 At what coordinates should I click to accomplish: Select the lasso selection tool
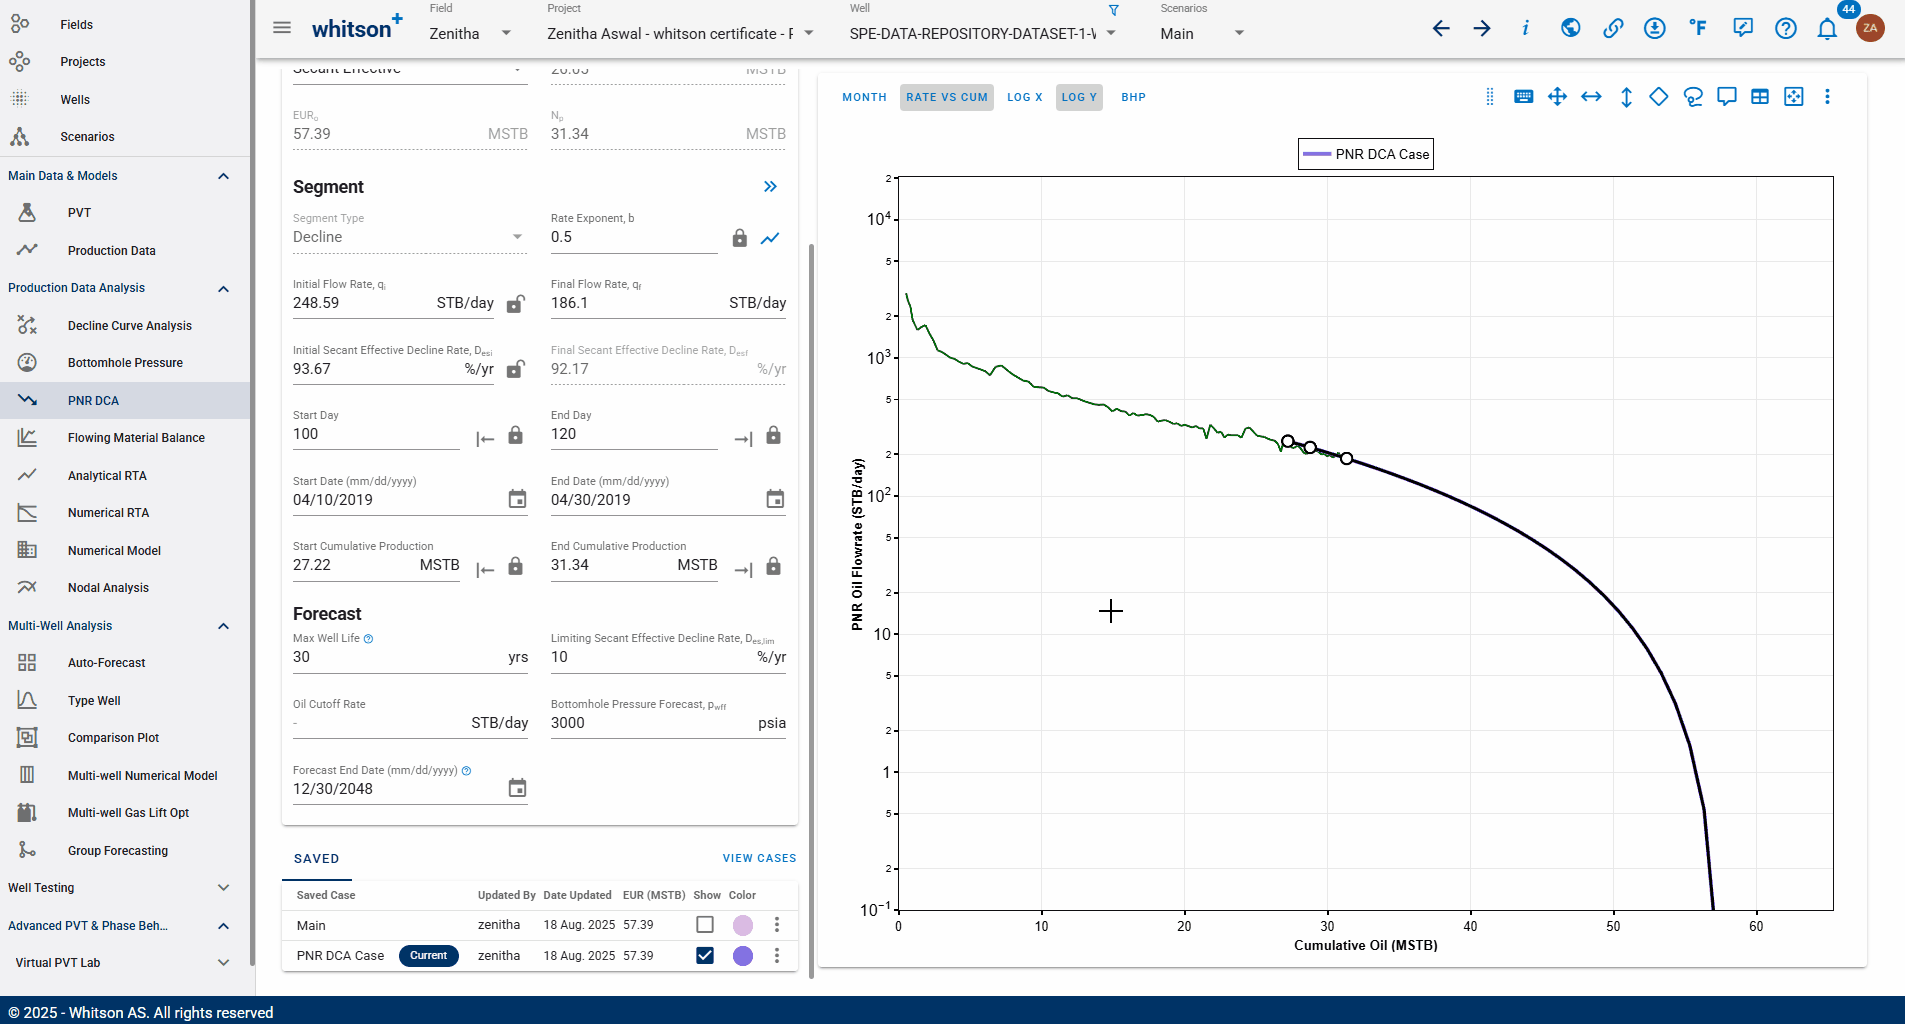(x=1693, y=97)
